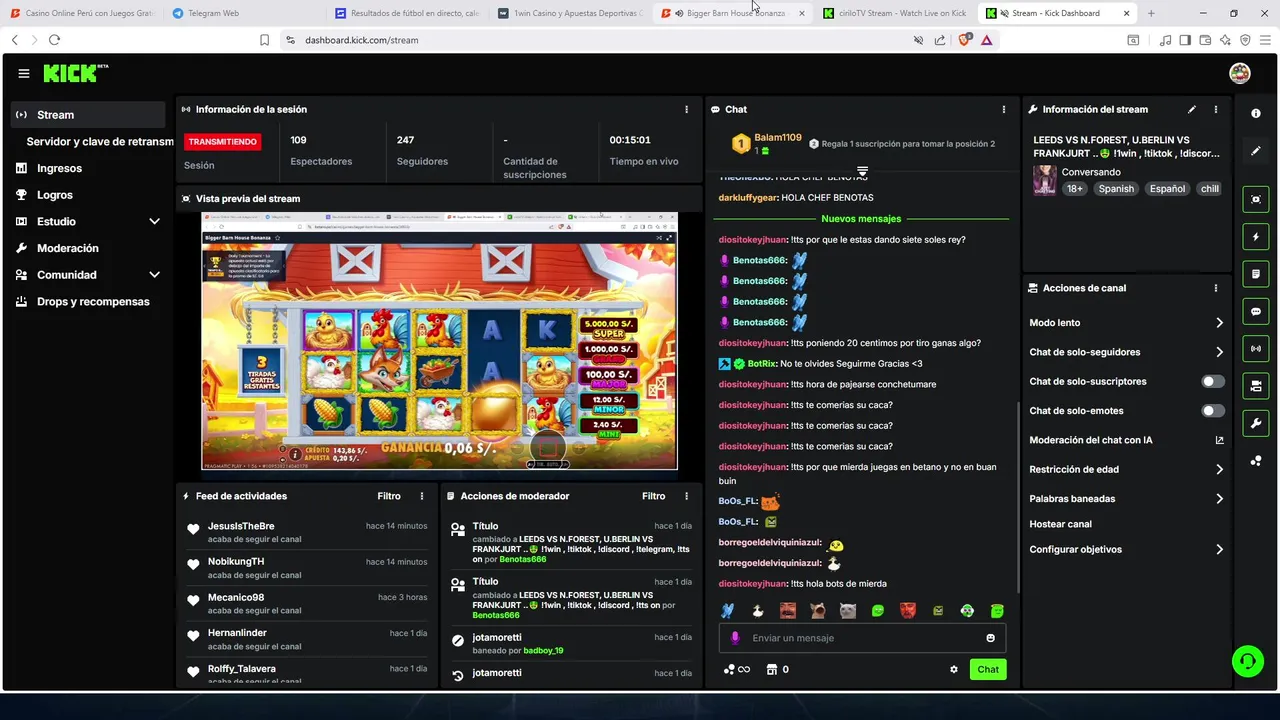Expand Configurar objetivos option
The height and width of the screenshot is (720, 1280).
pos(1126,549)
